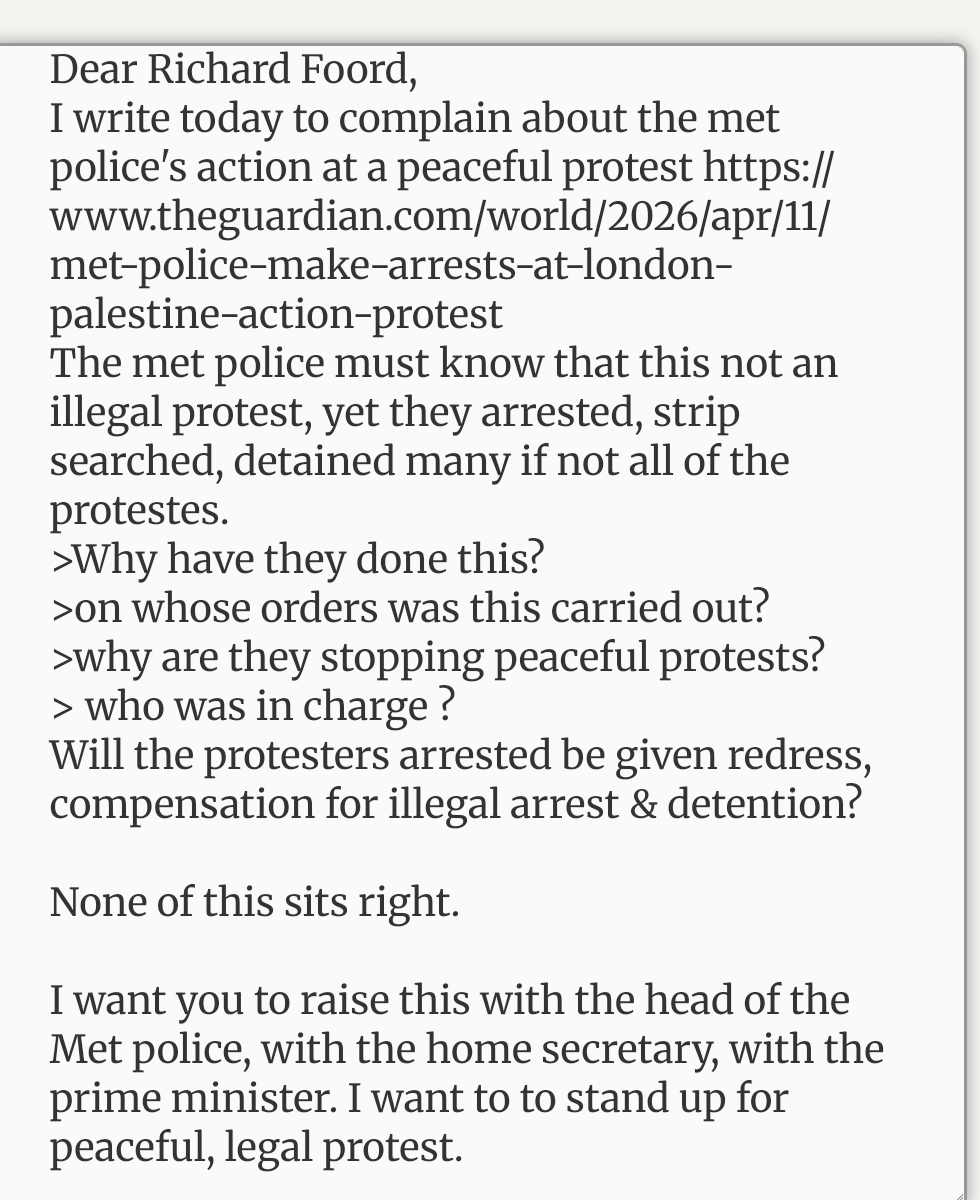Click the theguardian.com URL text line
Screen dimensions: 980x1200
pyautogui.click(x=439, y=217)
